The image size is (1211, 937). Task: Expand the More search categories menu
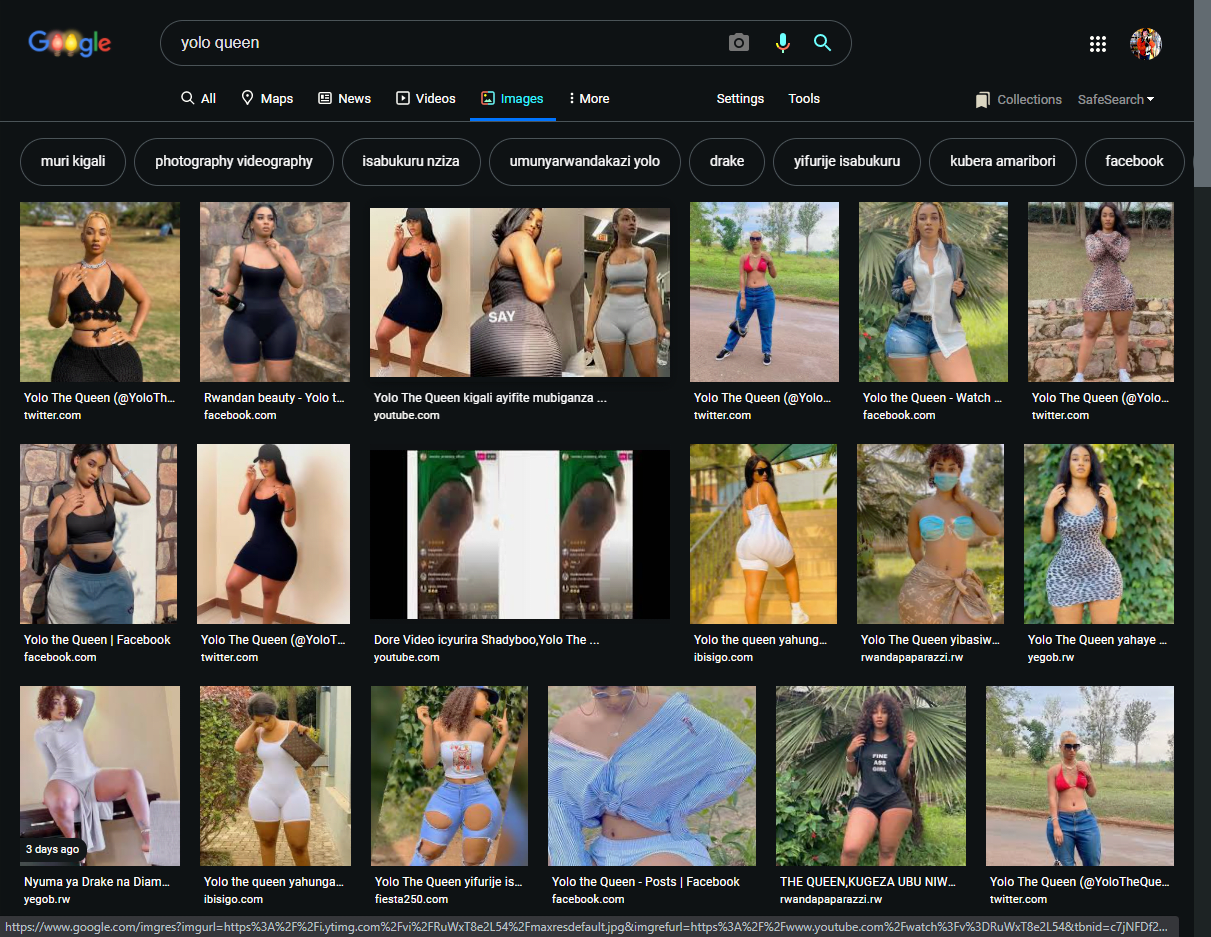tap(588, 98)
